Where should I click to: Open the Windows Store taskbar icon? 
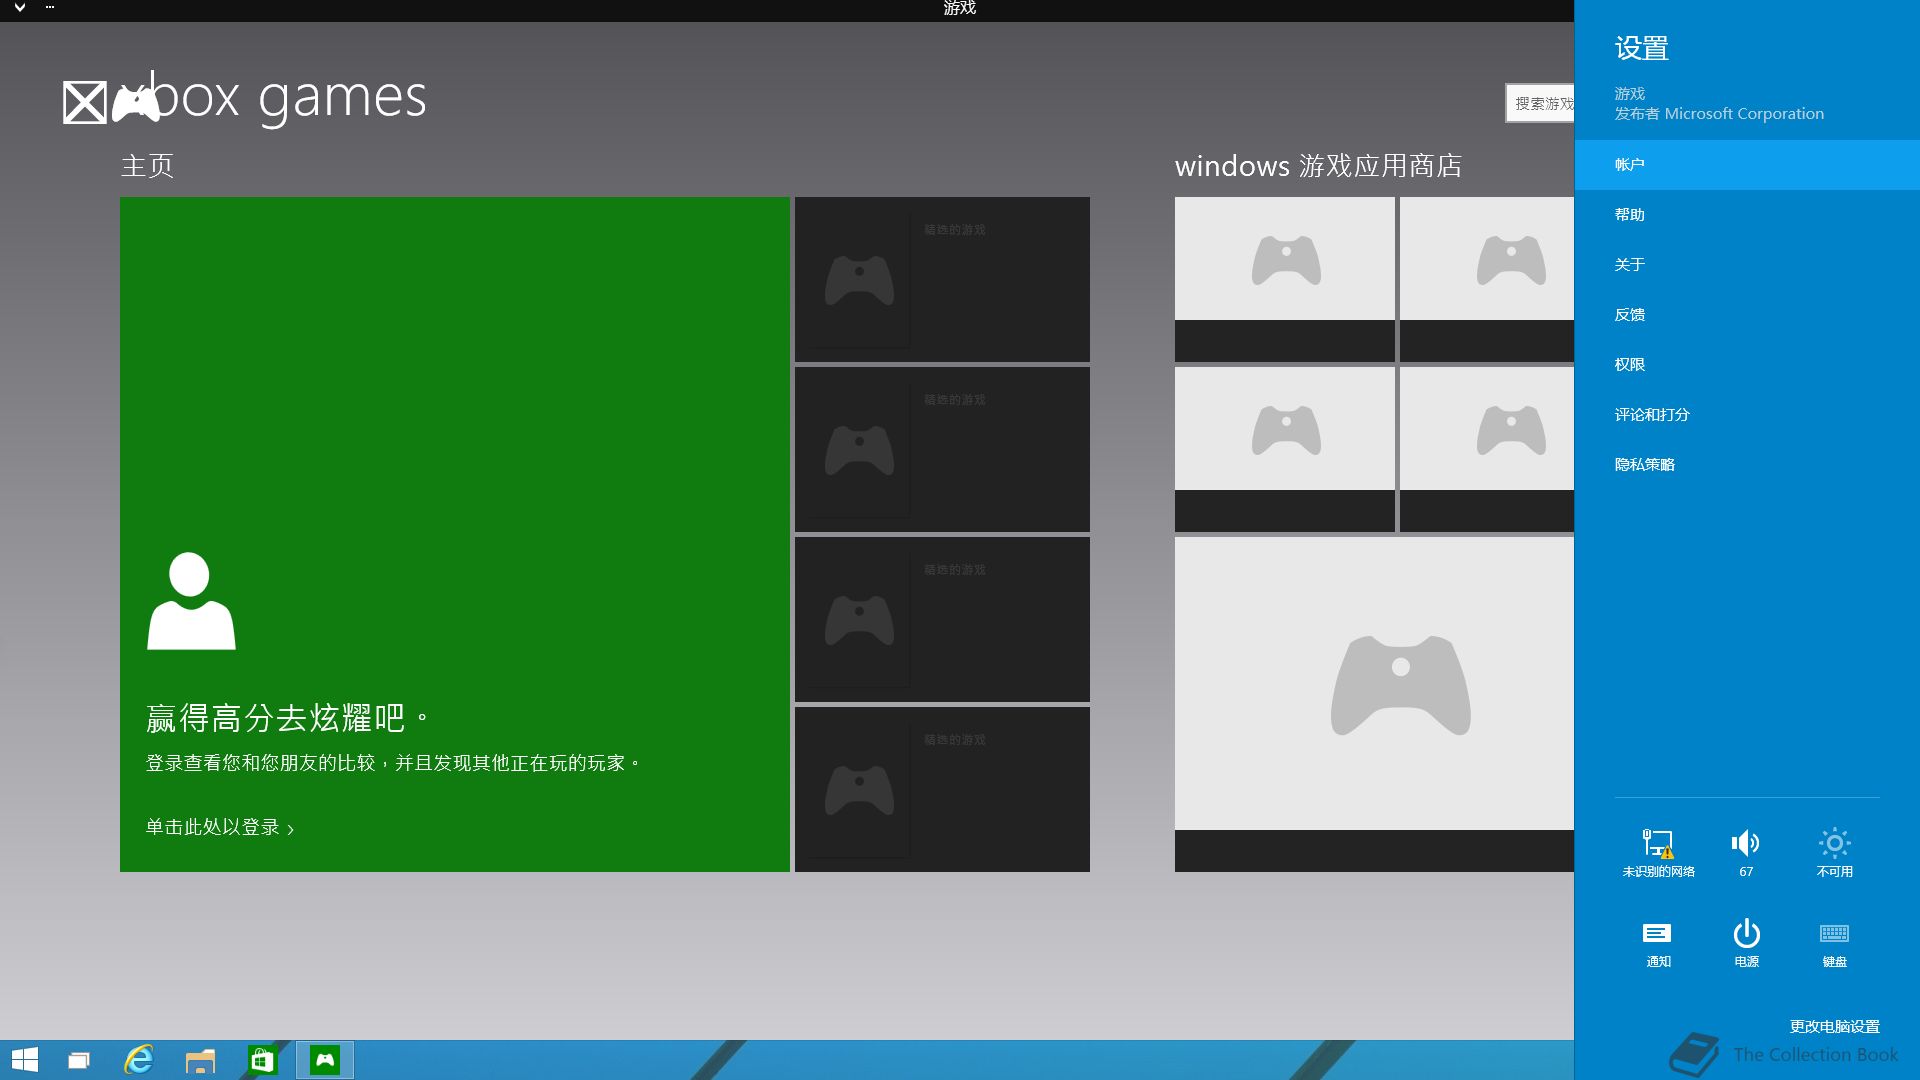click(262, 1060)
